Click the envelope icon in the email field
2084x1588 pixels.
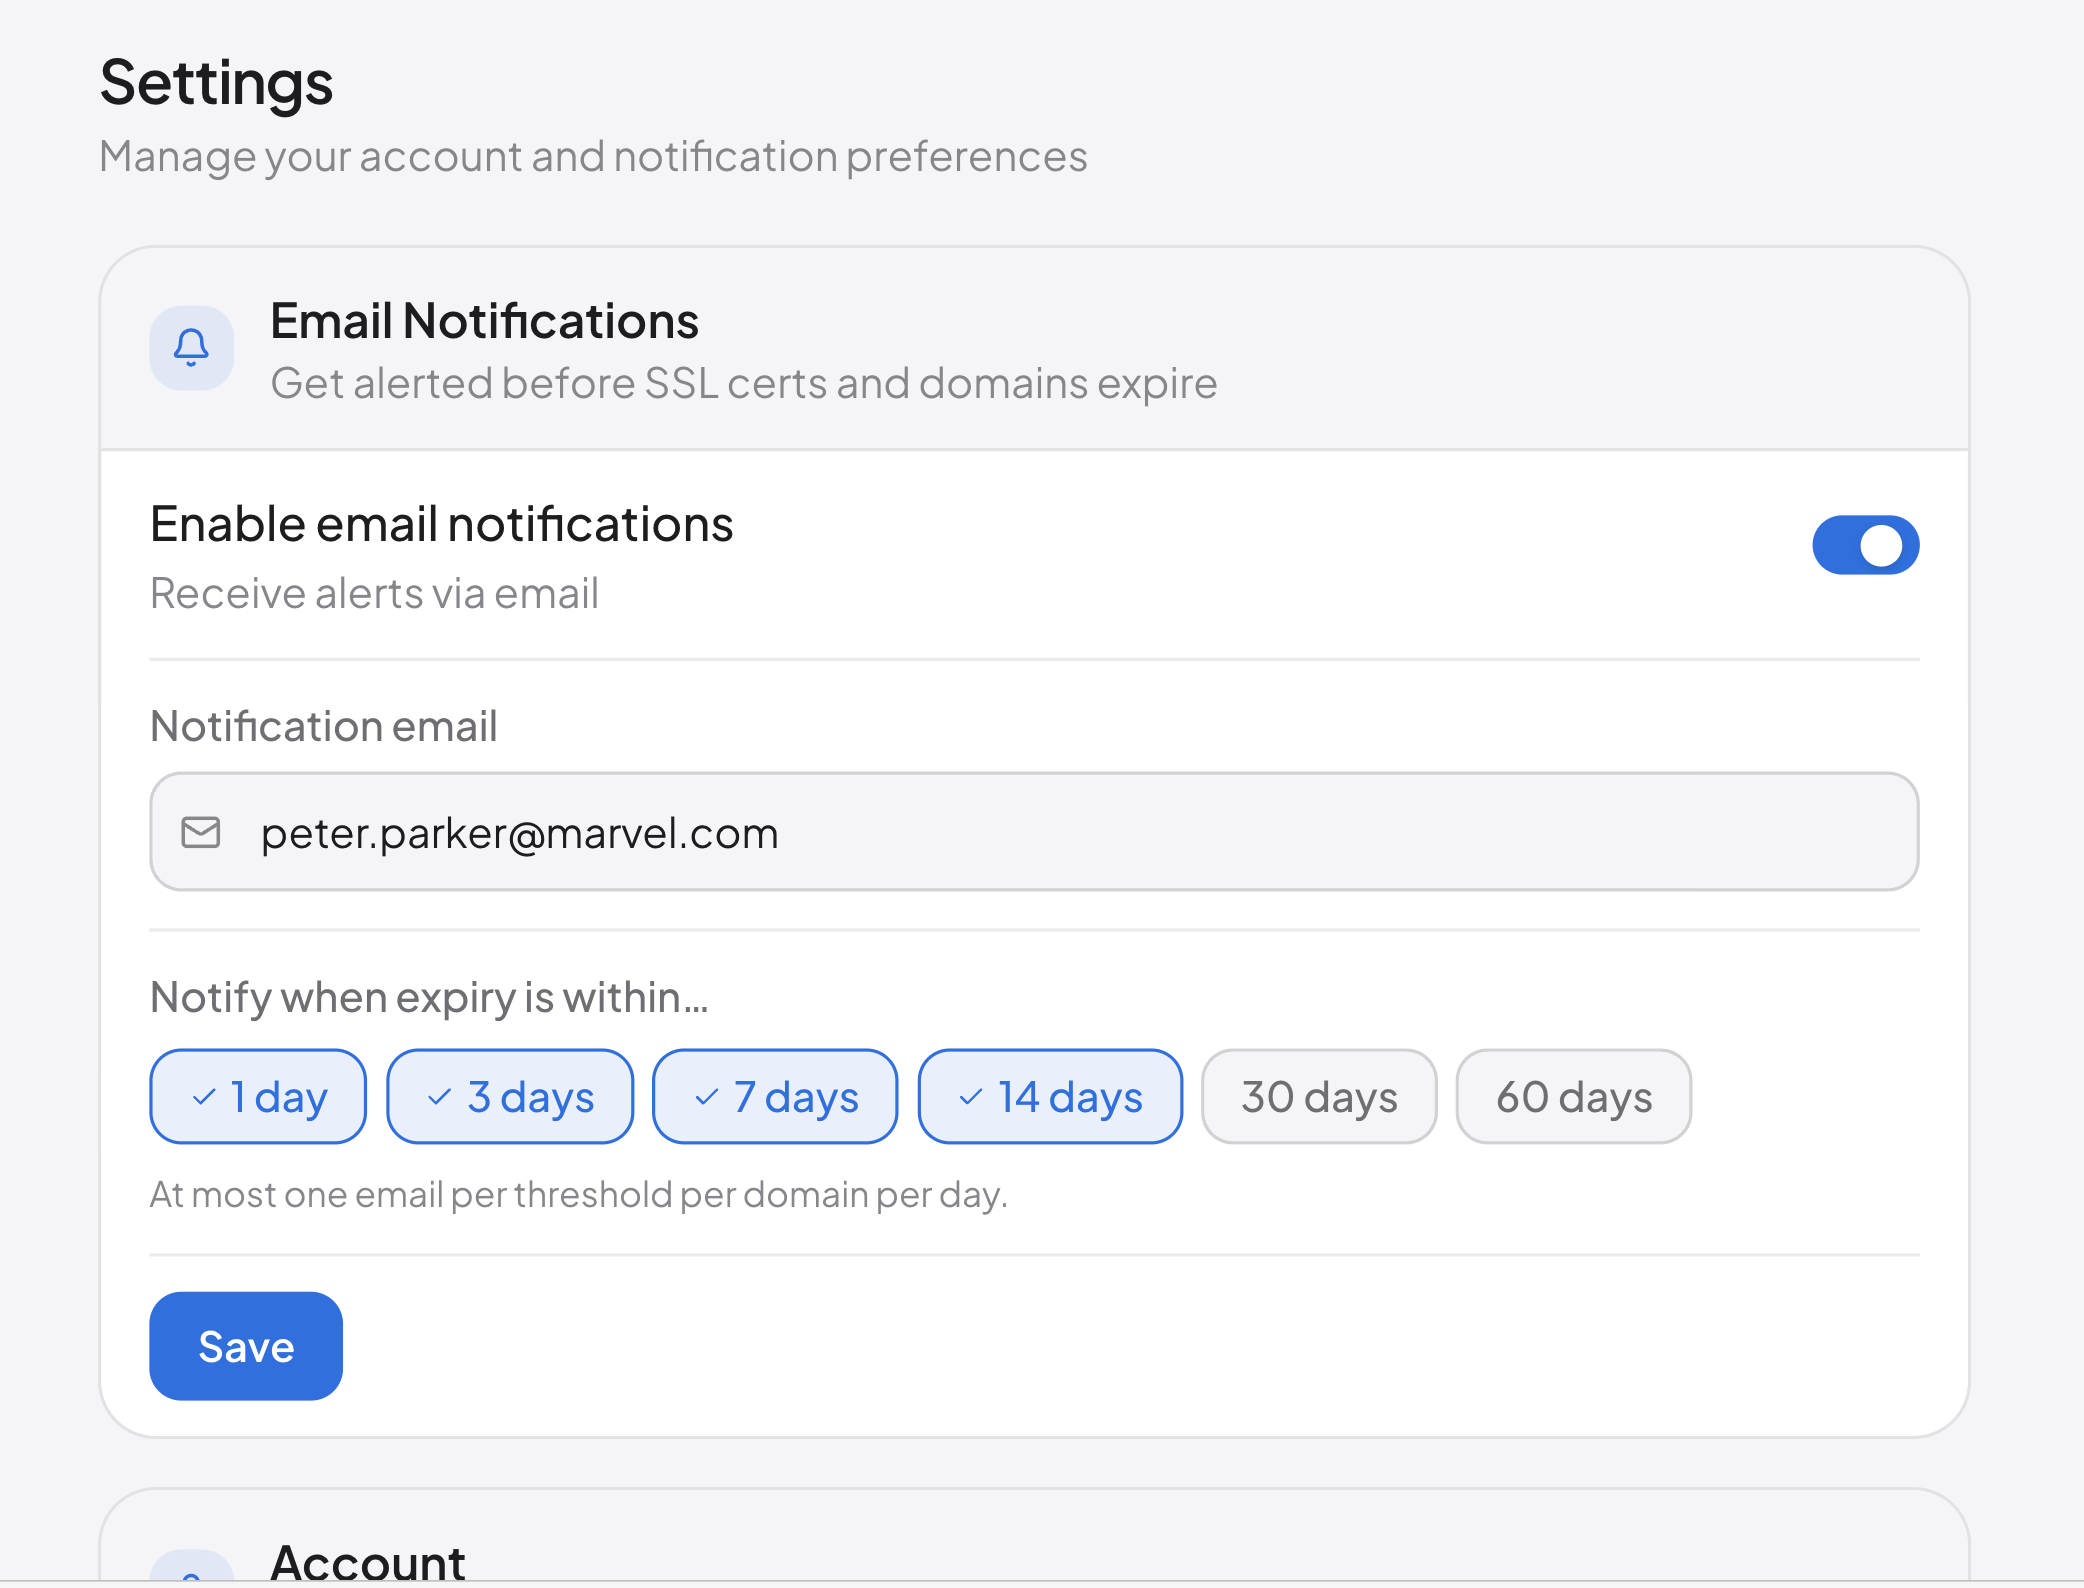coord(201,832)
